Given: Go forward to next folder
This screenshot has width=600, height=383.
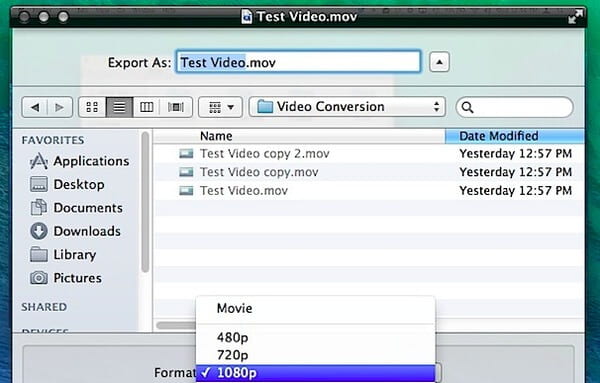Looking at the screenshot, I should 60,107.
